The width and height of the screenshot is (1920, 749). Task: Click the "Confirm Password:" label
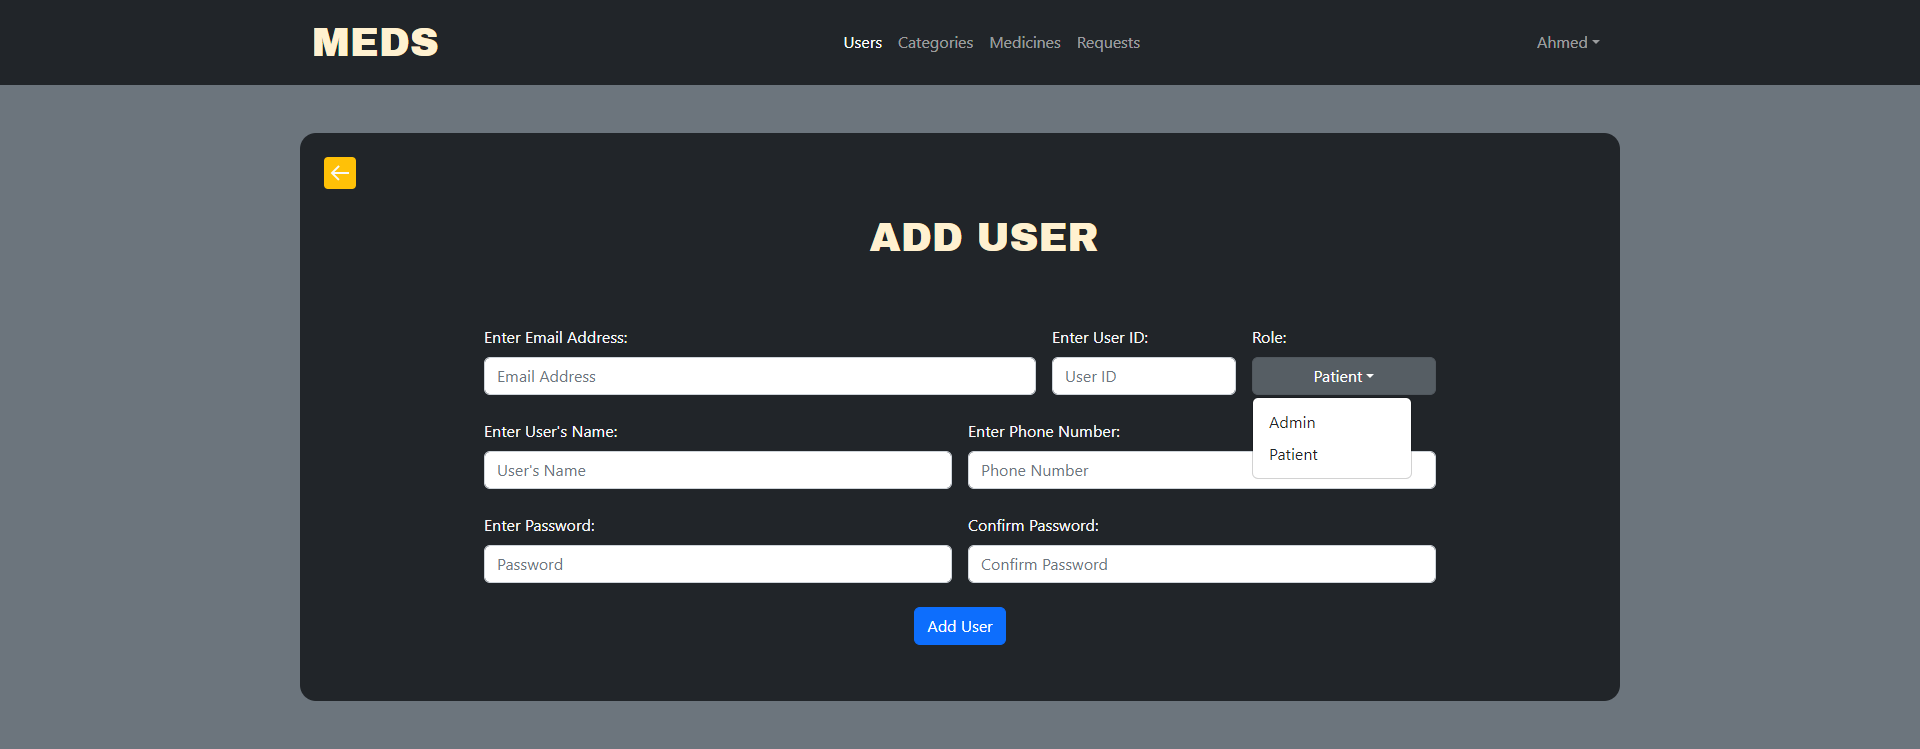(1033, 526)
